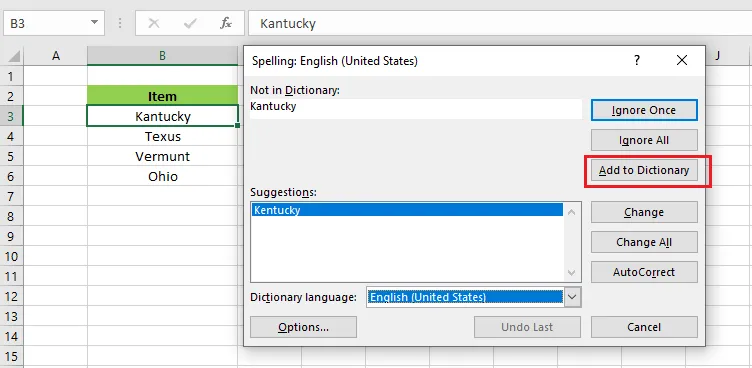Close the Spelling dialog with X
Viewport: 752px width, 368px height.
(x=682, y=60)
